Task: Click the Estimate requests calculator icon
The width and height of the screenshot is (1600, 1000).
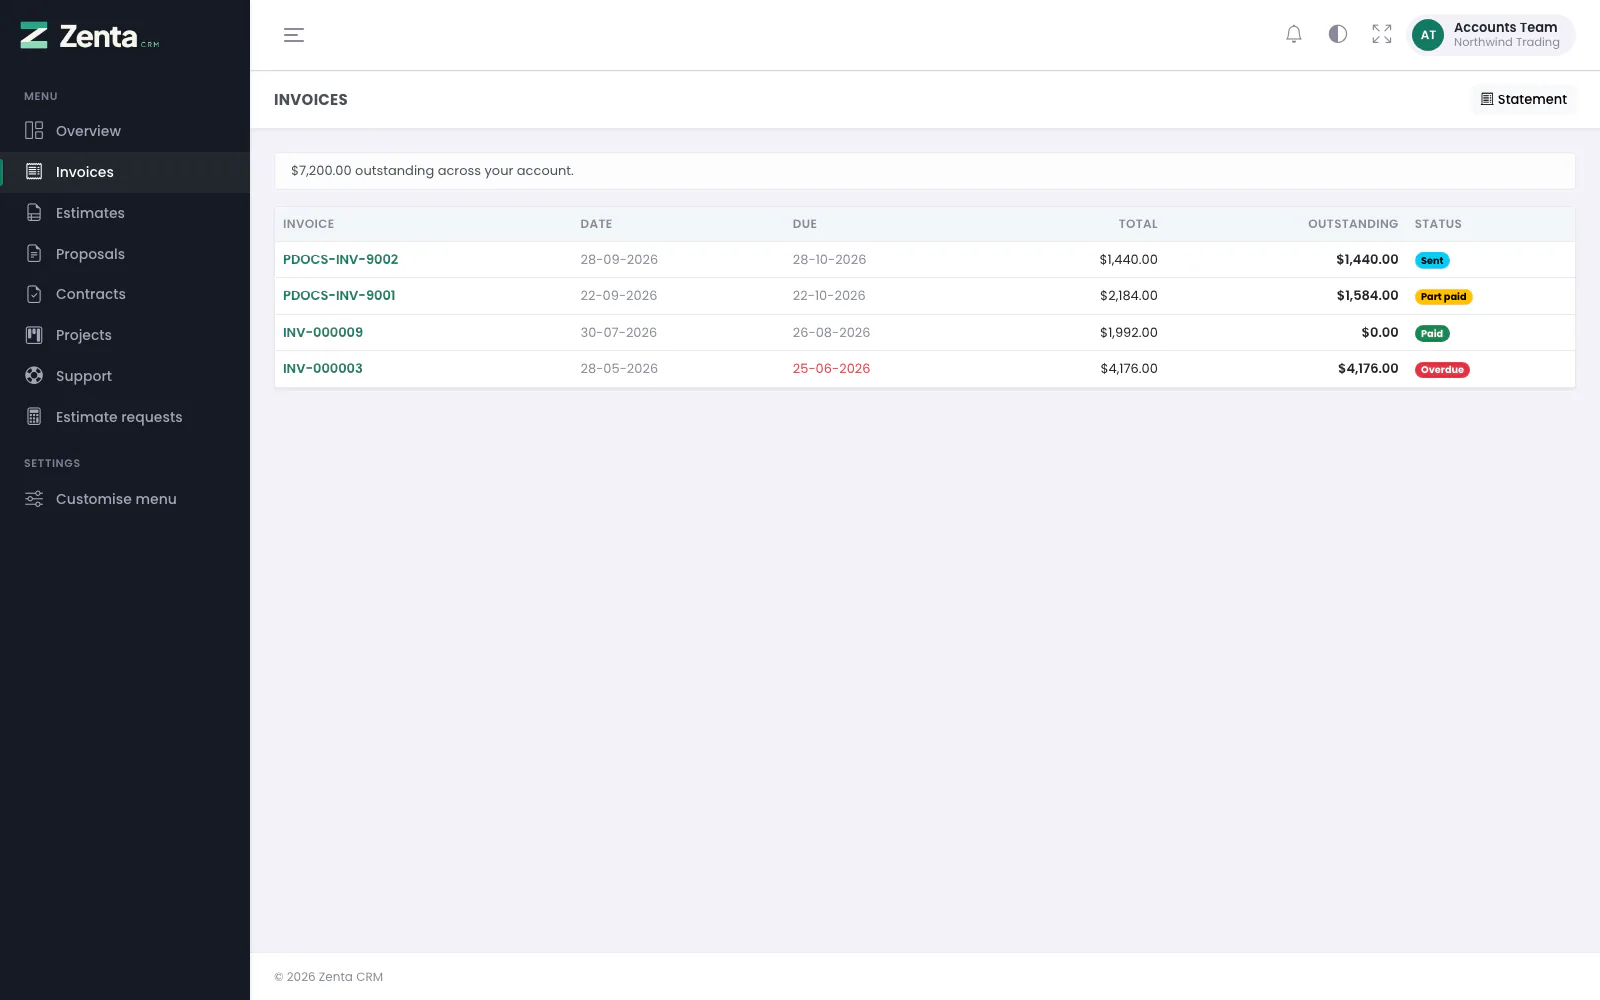Action: (34, 417)
